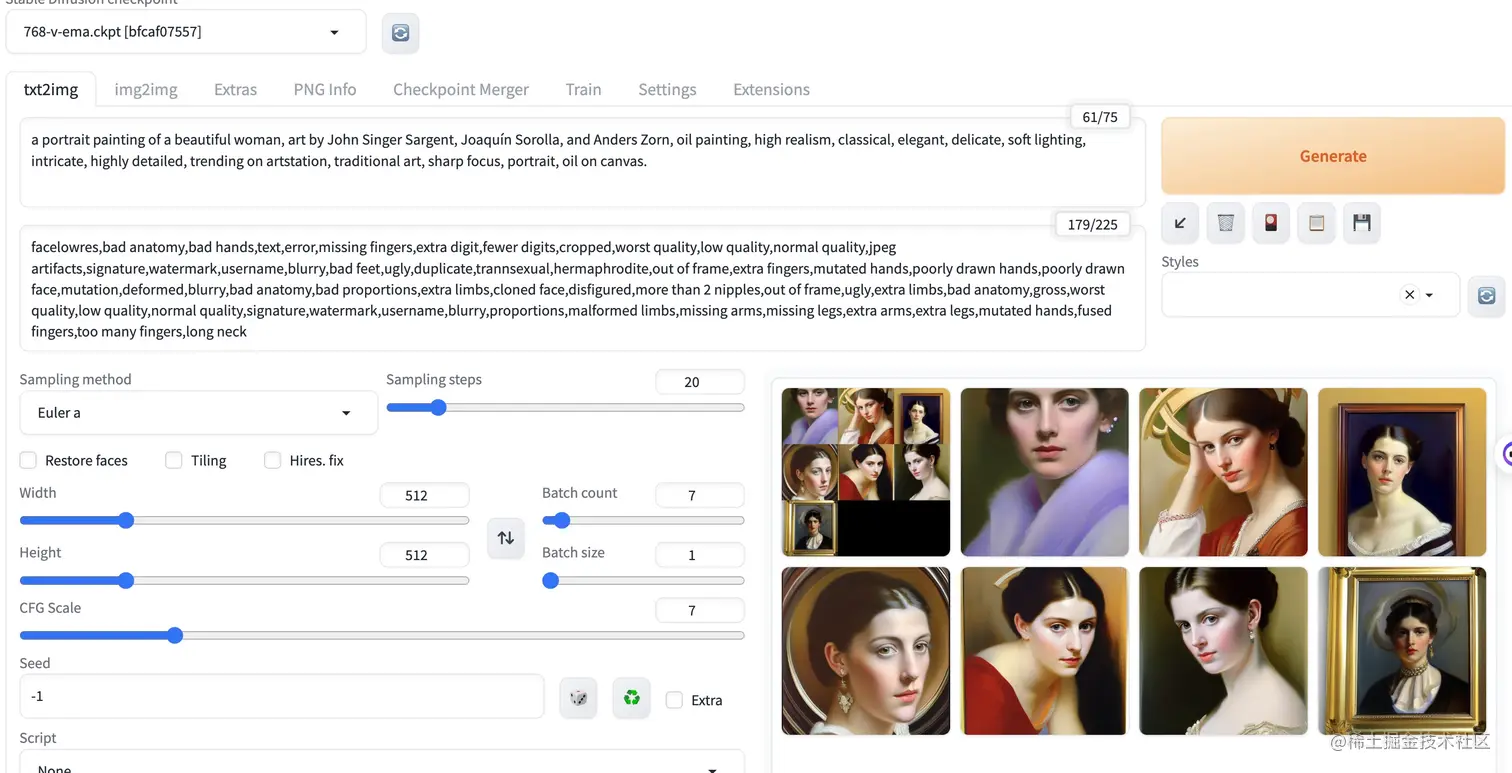This screenshot has height=773, width=1512.
Task: Open the Settings tab
Action: coord(667,89)
